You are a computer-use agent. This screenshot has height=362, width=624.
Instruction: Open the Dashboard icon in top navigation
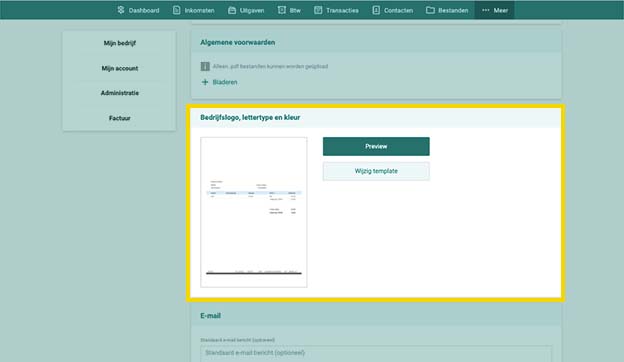(121, 10)
